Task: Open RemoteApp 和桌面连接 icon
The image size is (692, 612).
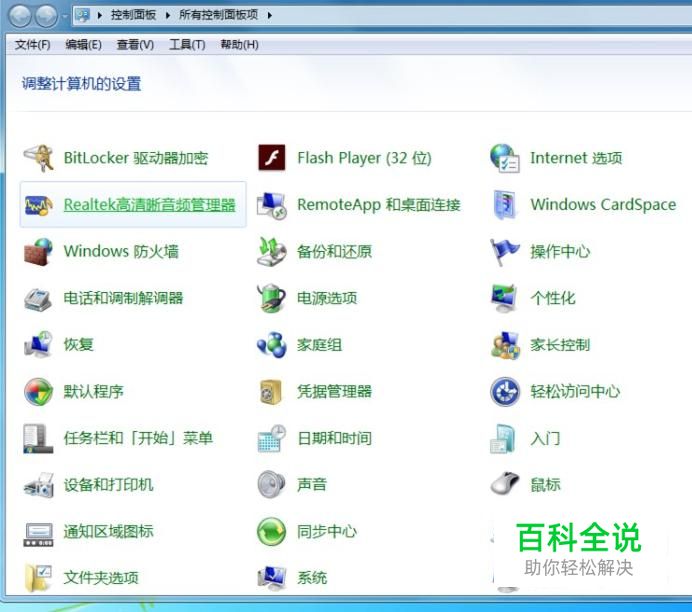Action: click(x=271, y=205)
